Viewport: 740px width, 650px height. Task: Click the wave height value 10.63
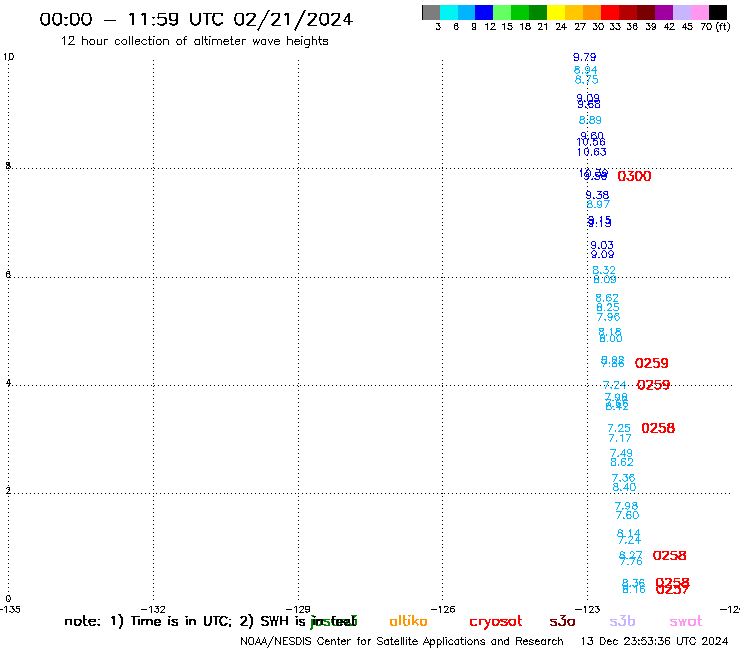pos(591,152)
